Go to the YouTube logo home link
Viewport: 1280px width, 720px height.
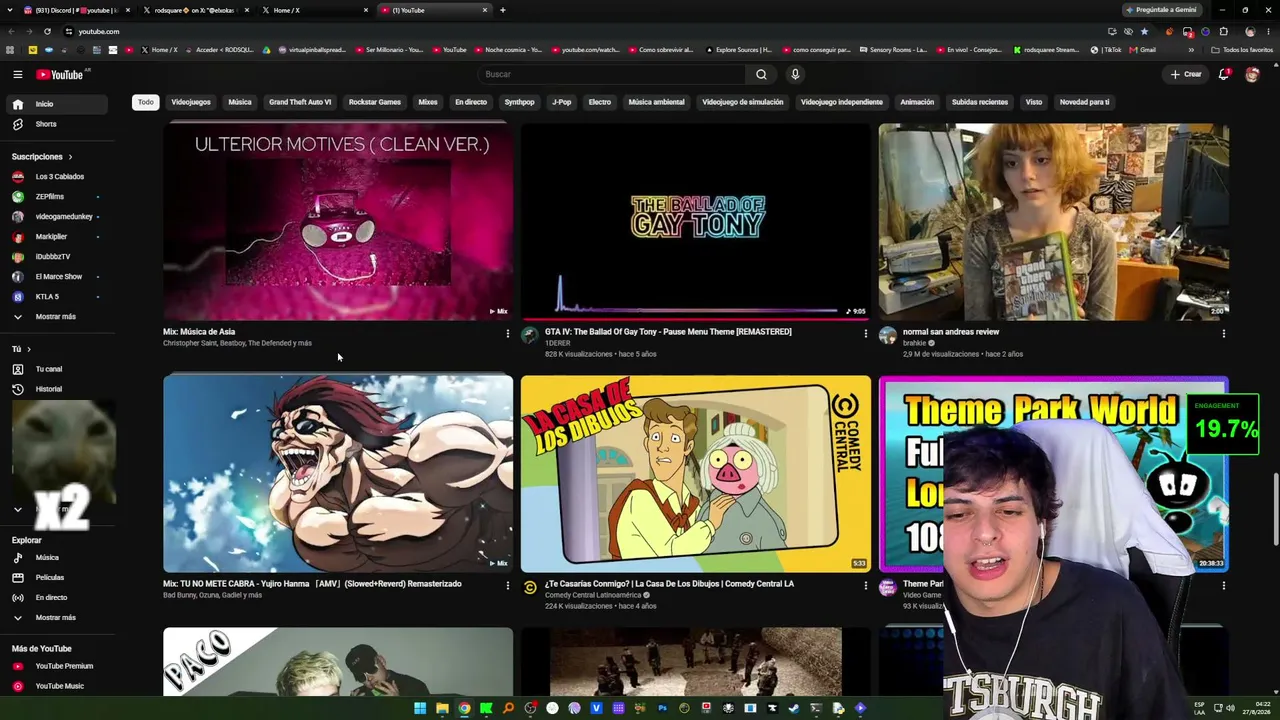(x=60, y=74)
